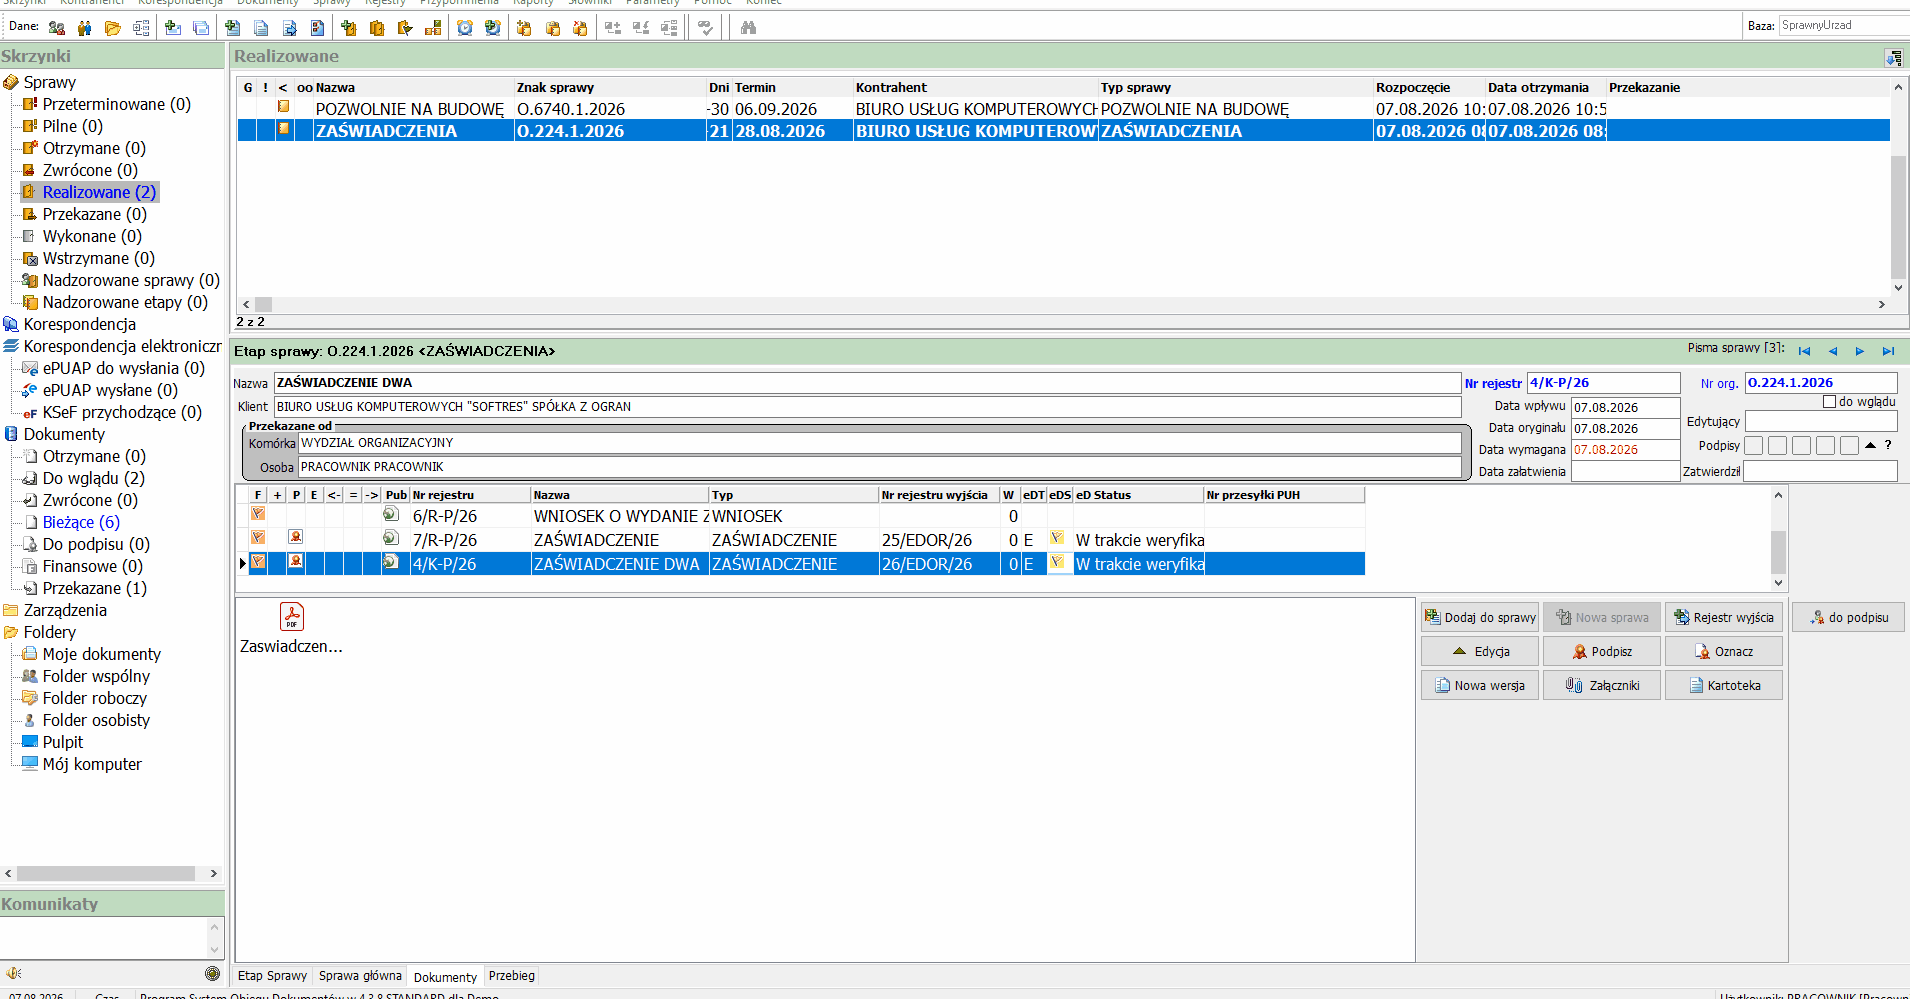Click the black up-triangle beside Podpisy boxes
This screenshot has width=1910, height=999.
tap(1870, 445)
